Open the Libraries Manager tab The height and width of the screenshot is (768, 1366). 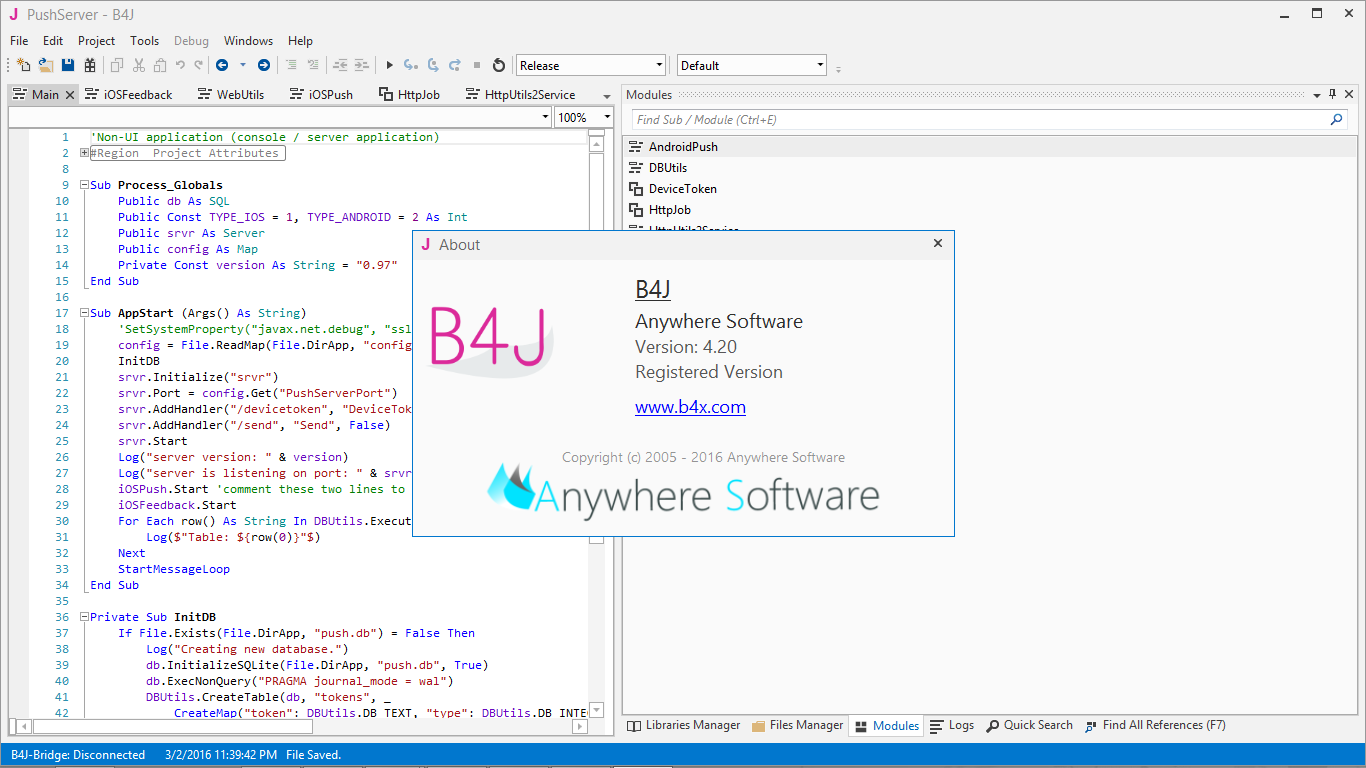tap(684, 726)
